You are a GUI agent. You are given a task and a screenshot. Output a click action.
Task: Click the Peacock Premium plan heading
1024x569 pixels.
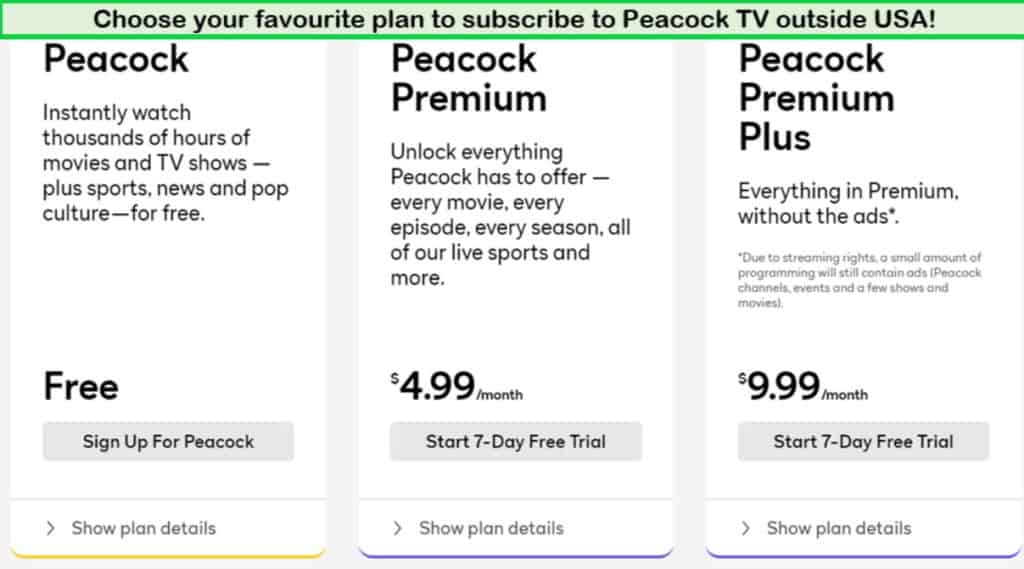tap(469, 78)
